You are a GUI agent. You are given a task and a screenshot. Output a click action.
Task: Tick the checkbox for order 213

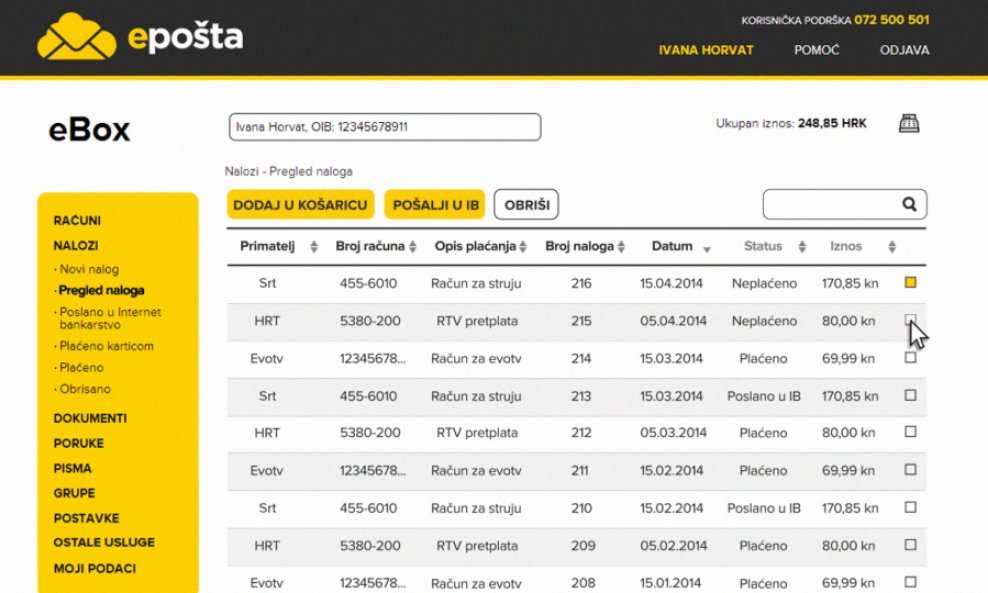click(910, 395)
